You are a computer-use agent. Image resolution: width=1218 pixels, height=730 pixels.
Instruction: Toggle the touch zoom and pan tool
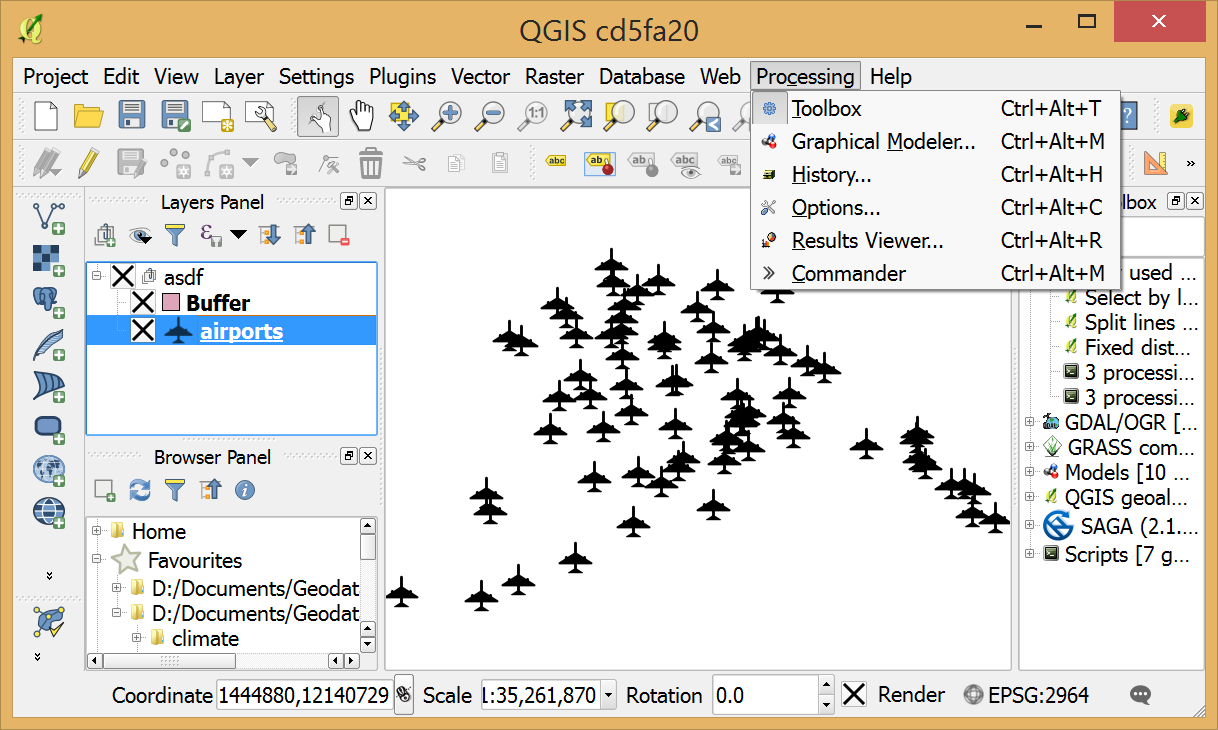coord(318,116)
